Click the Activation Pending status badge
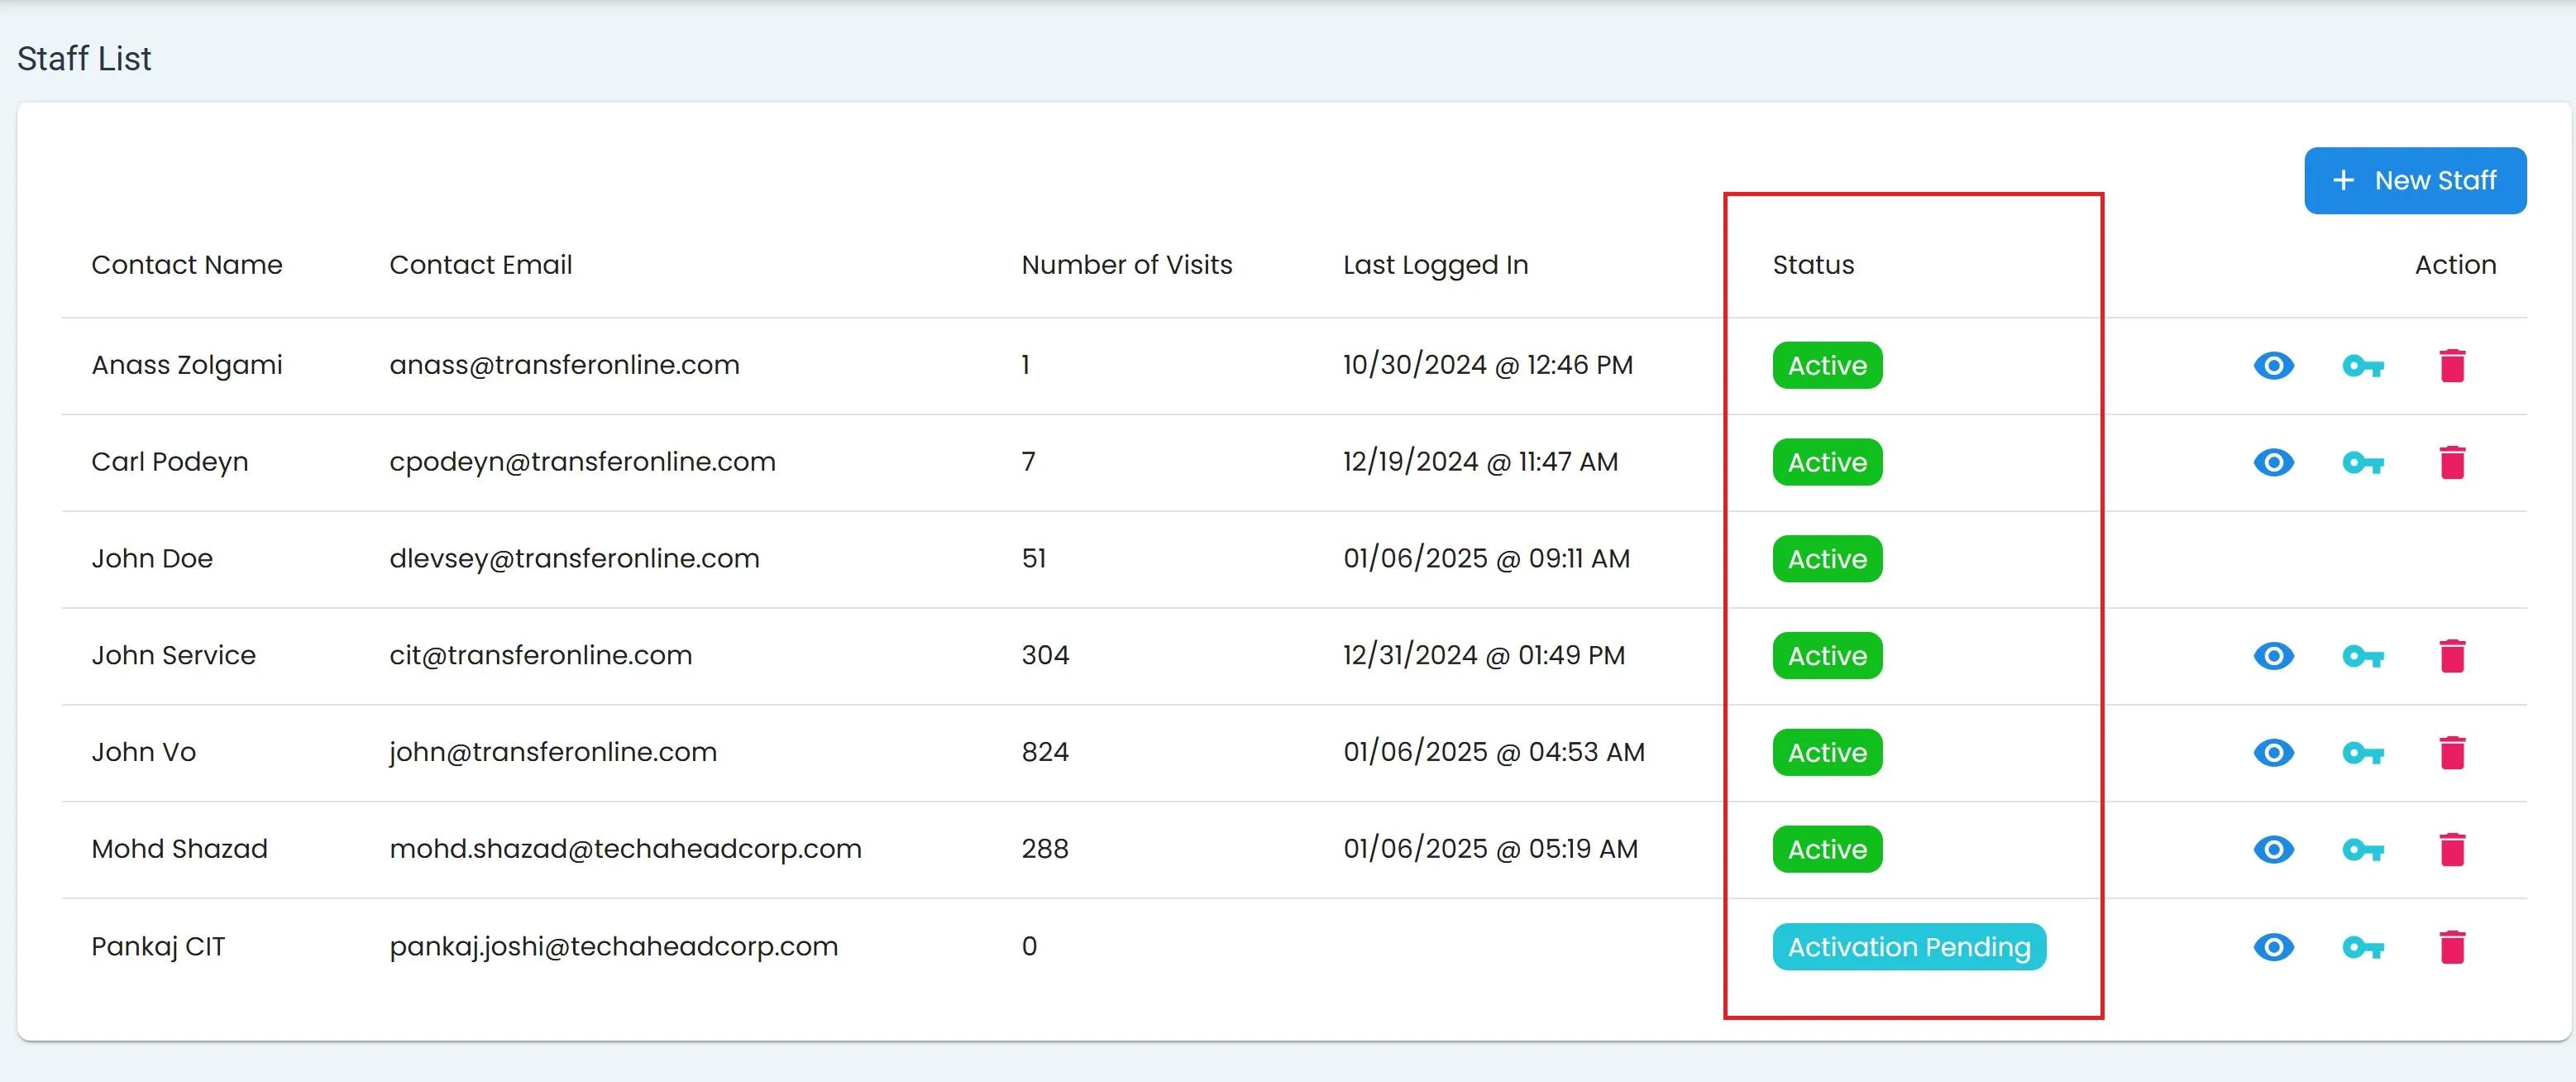The width and height of the screenshot is (2576, 1082). [1908, 947]
